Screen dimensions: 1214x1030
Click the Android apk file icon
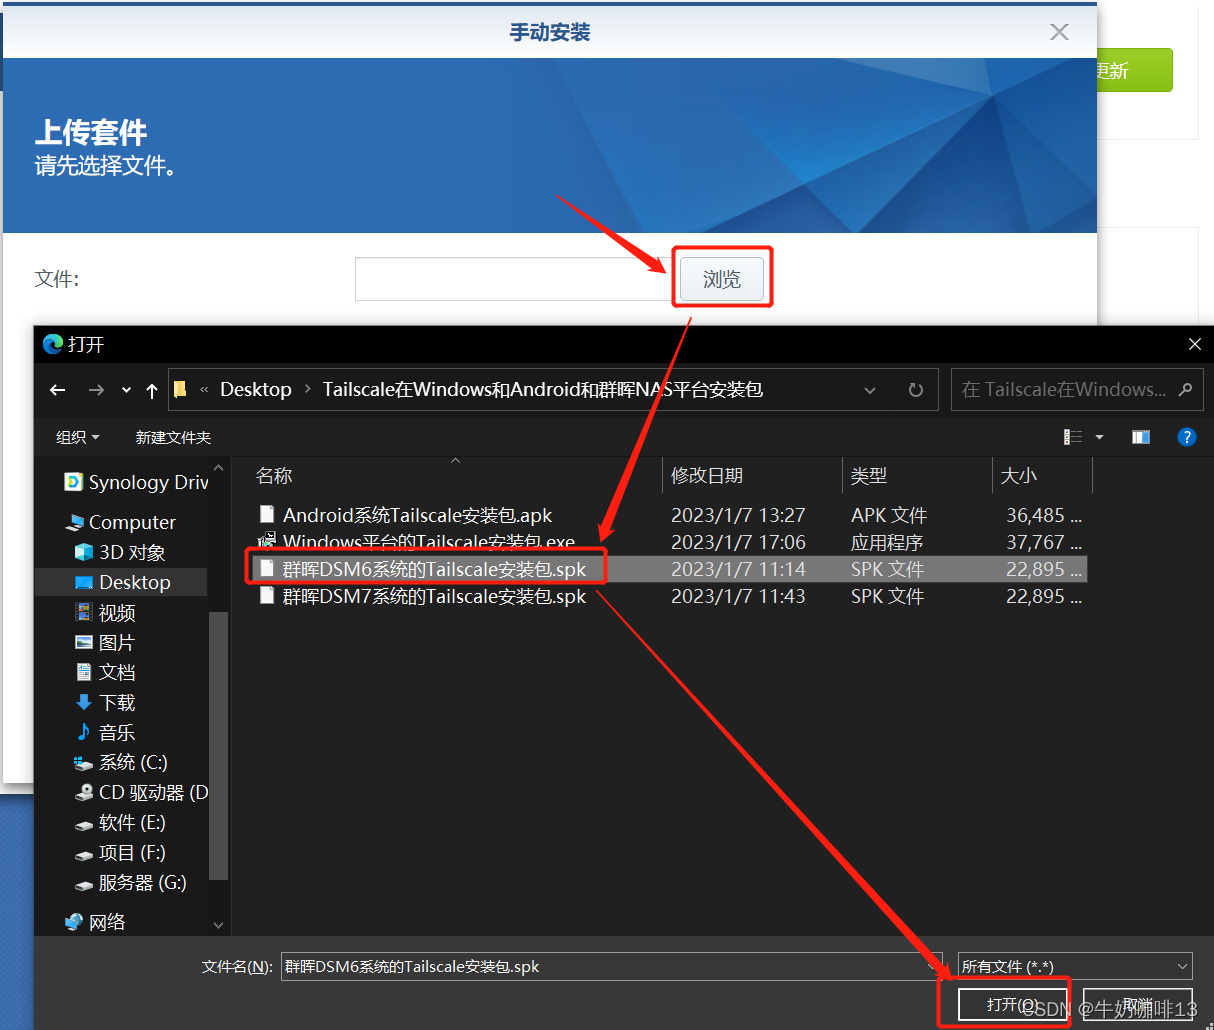tap(266, 514)
